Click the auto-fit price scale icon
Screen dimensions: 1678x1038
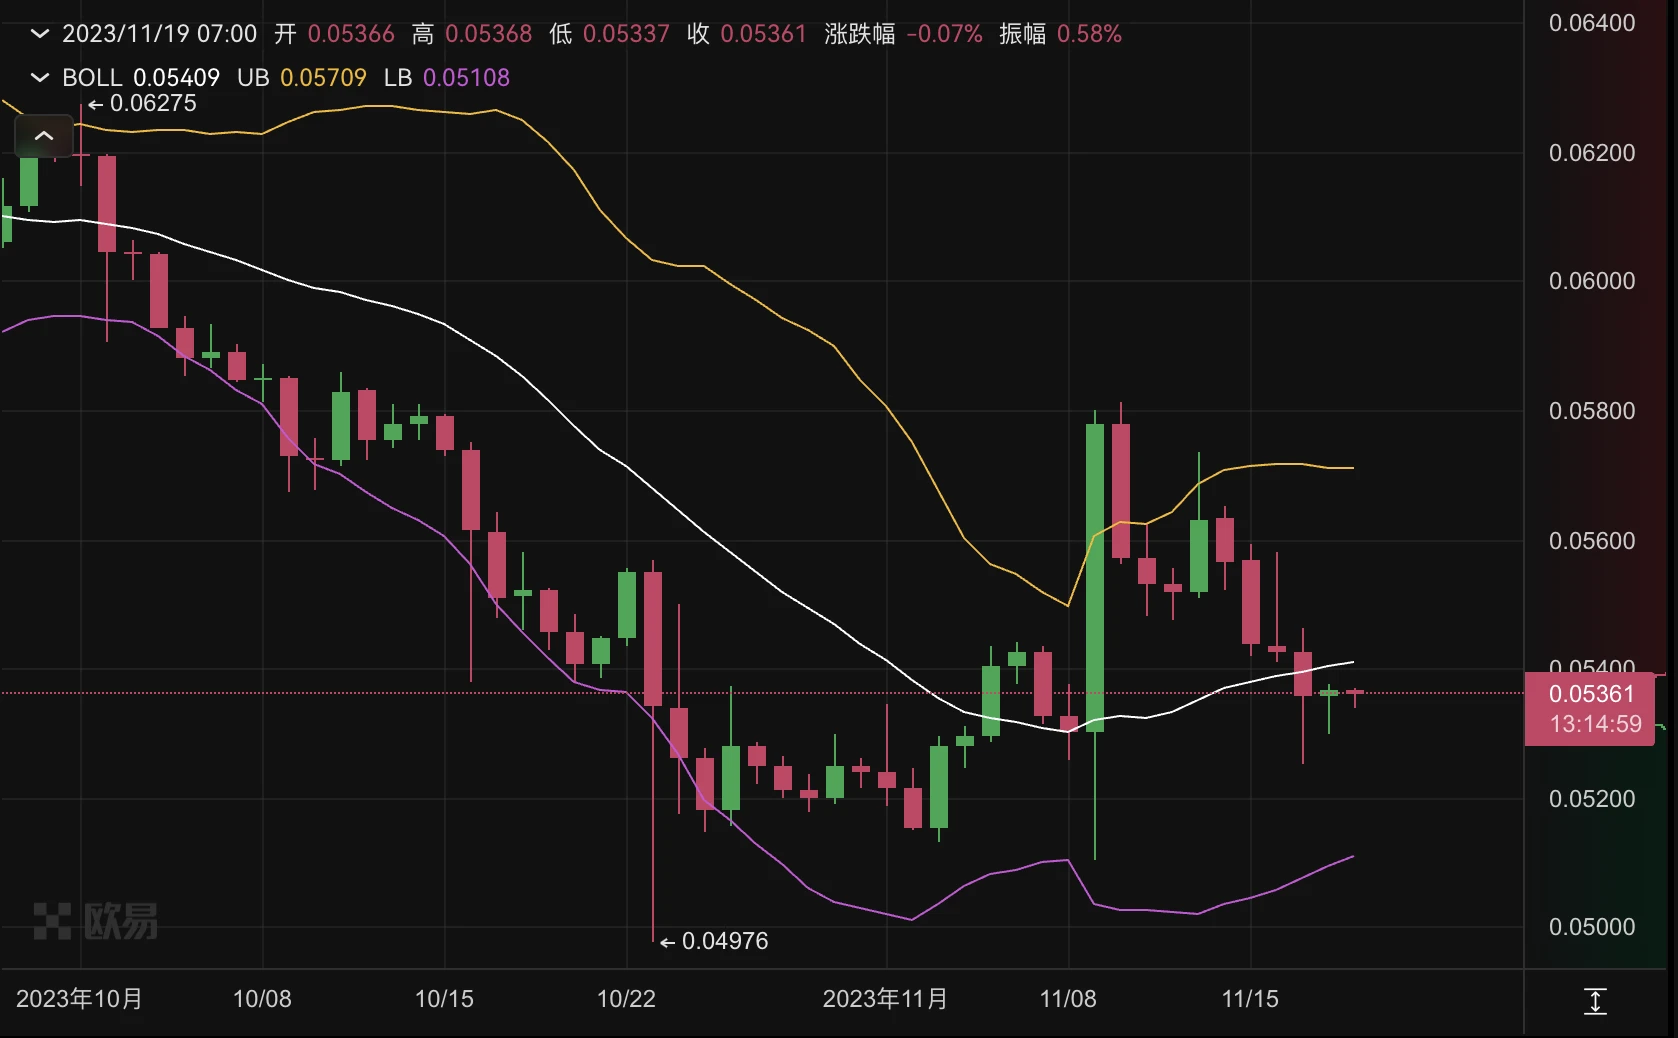1595,1001
